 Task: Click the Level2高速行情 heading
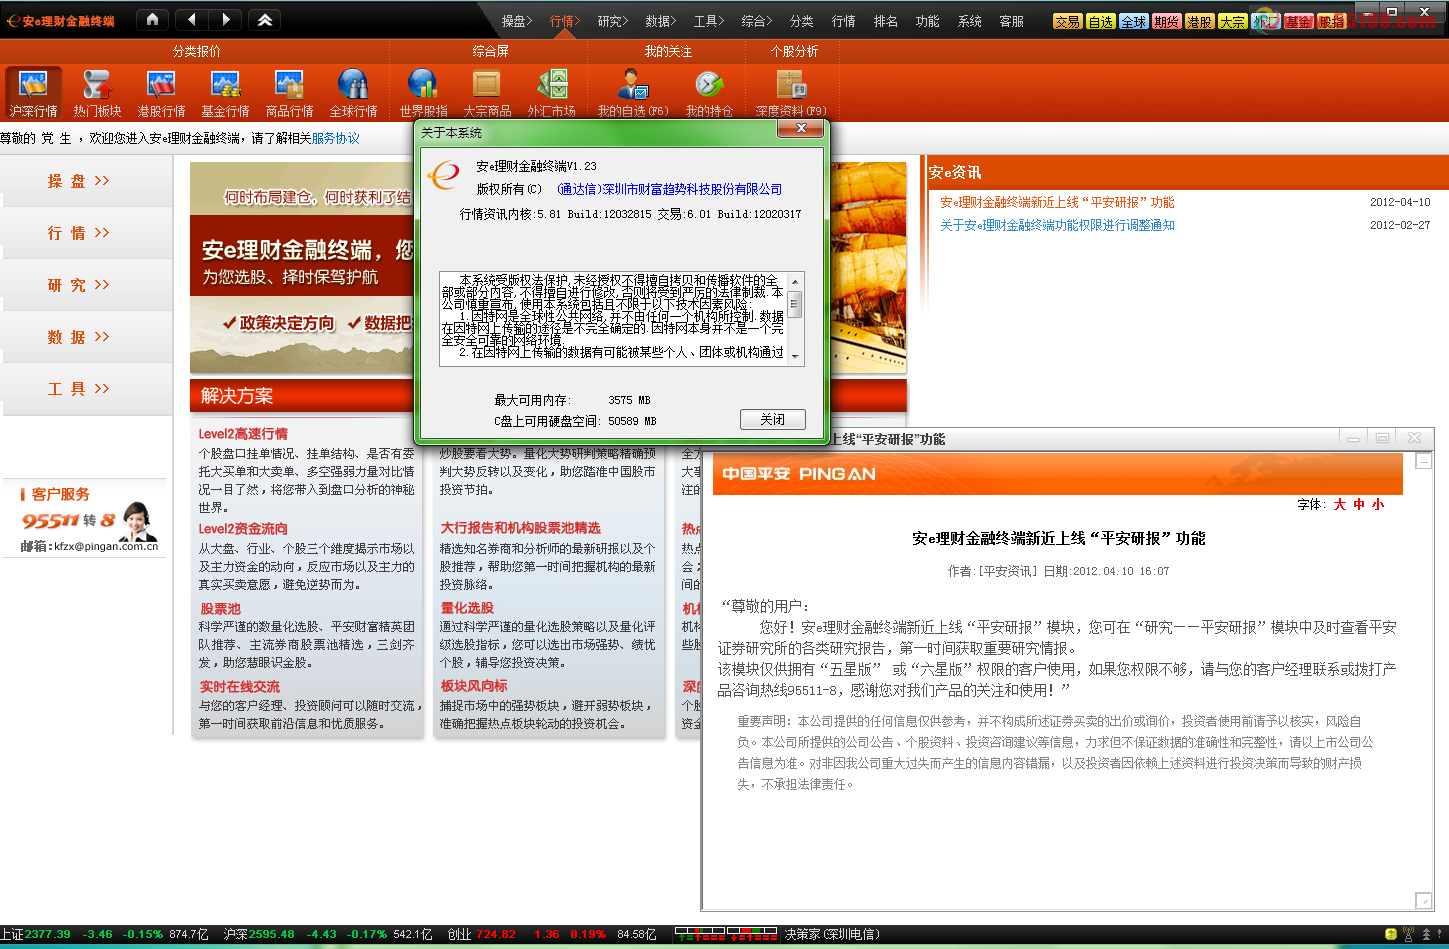243,434
